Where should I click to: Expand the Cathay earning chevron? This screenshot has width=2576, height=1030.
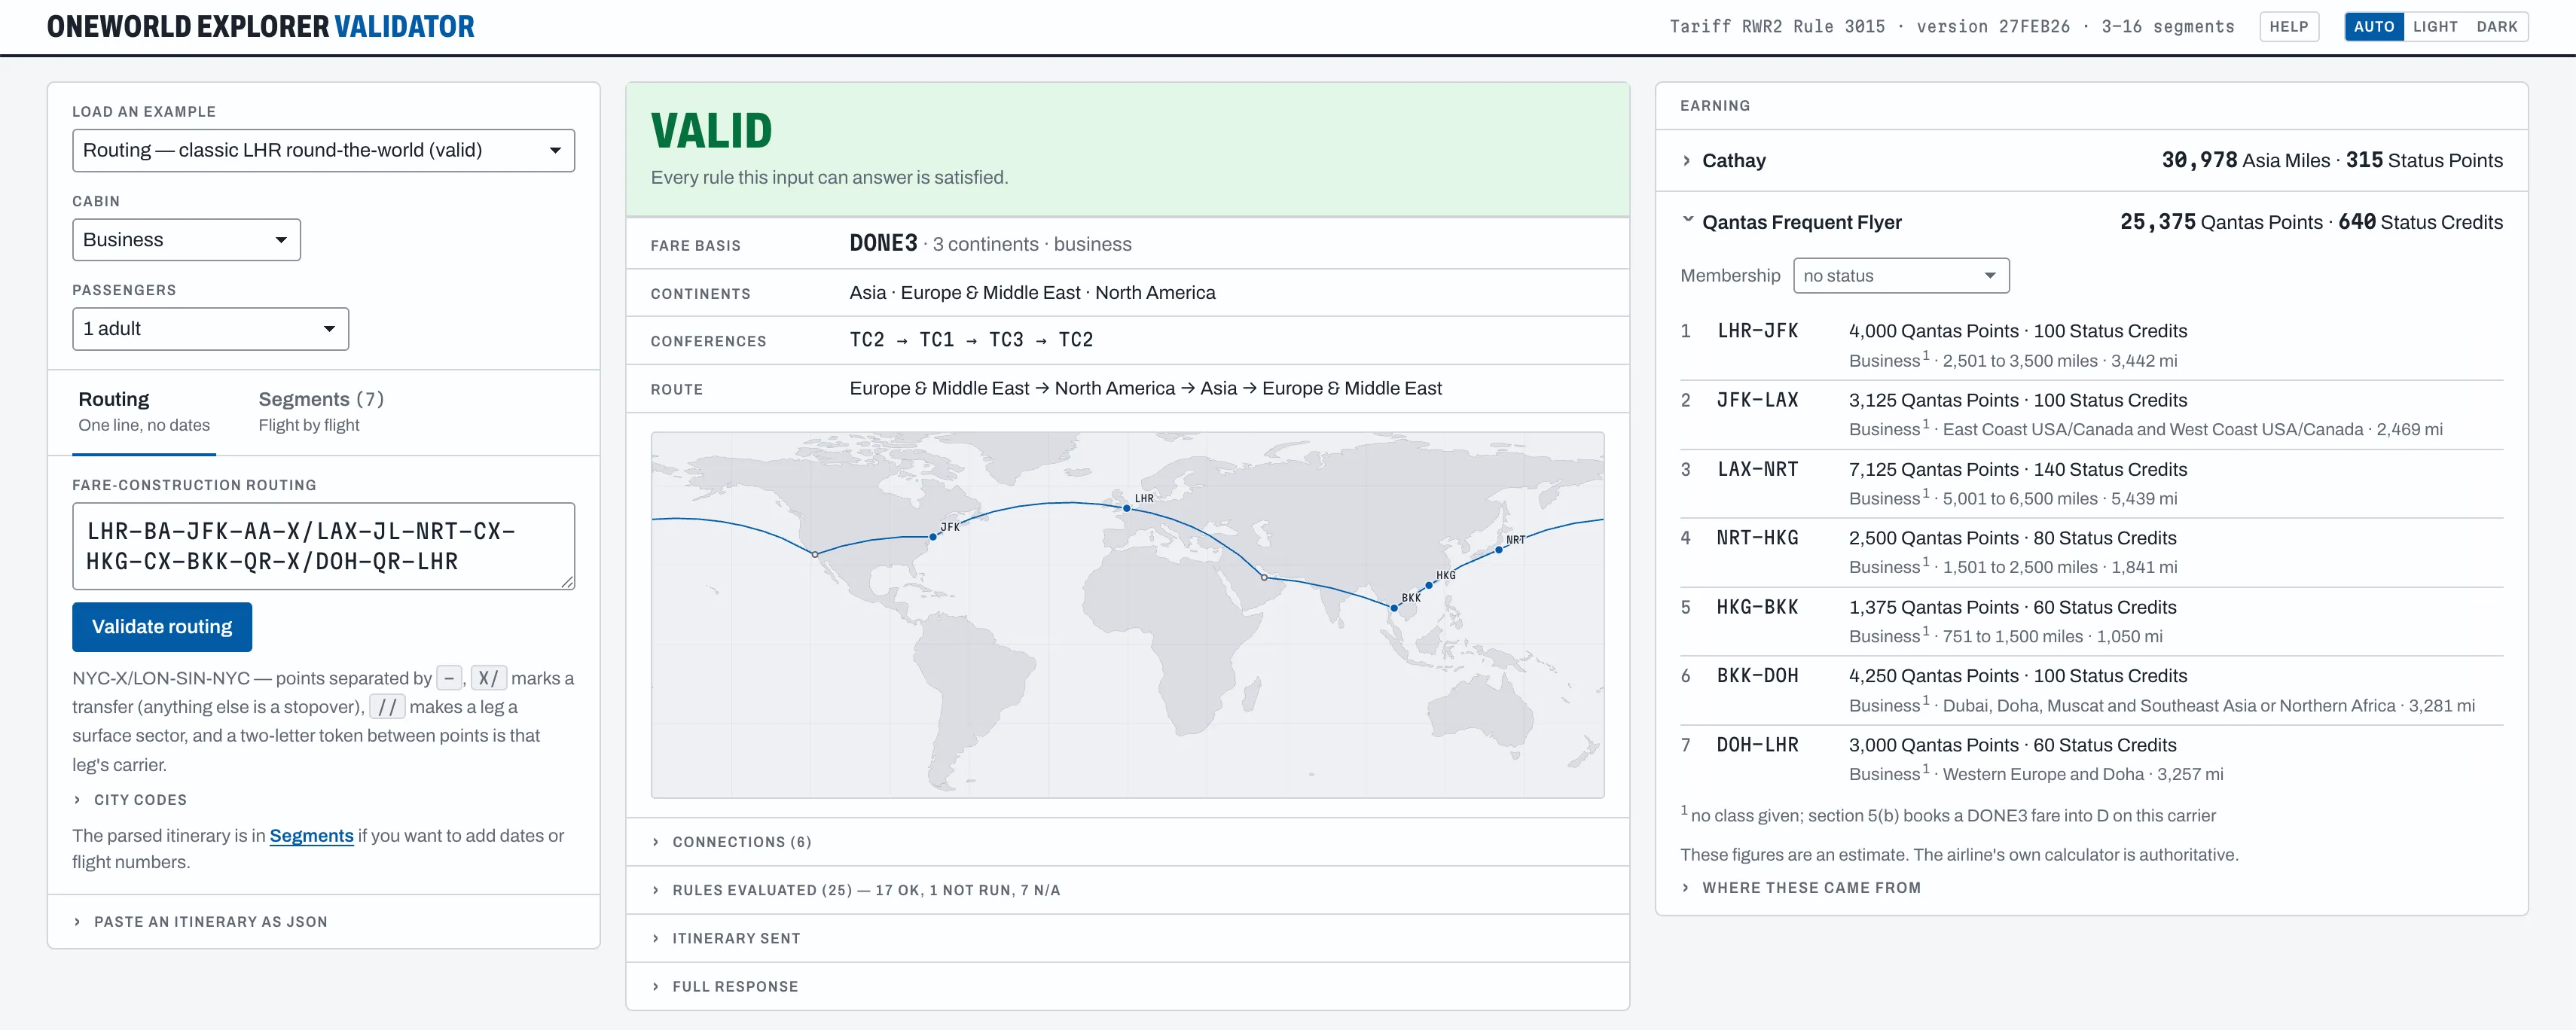click(x=1687, y=161)
